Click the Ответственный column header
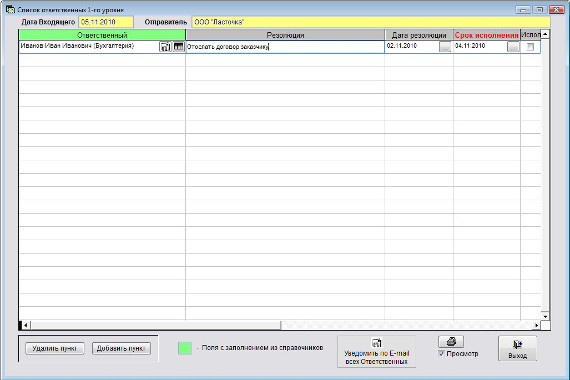Image resolution: width=570 pixels, height=380 pixels. coord(102,35)
